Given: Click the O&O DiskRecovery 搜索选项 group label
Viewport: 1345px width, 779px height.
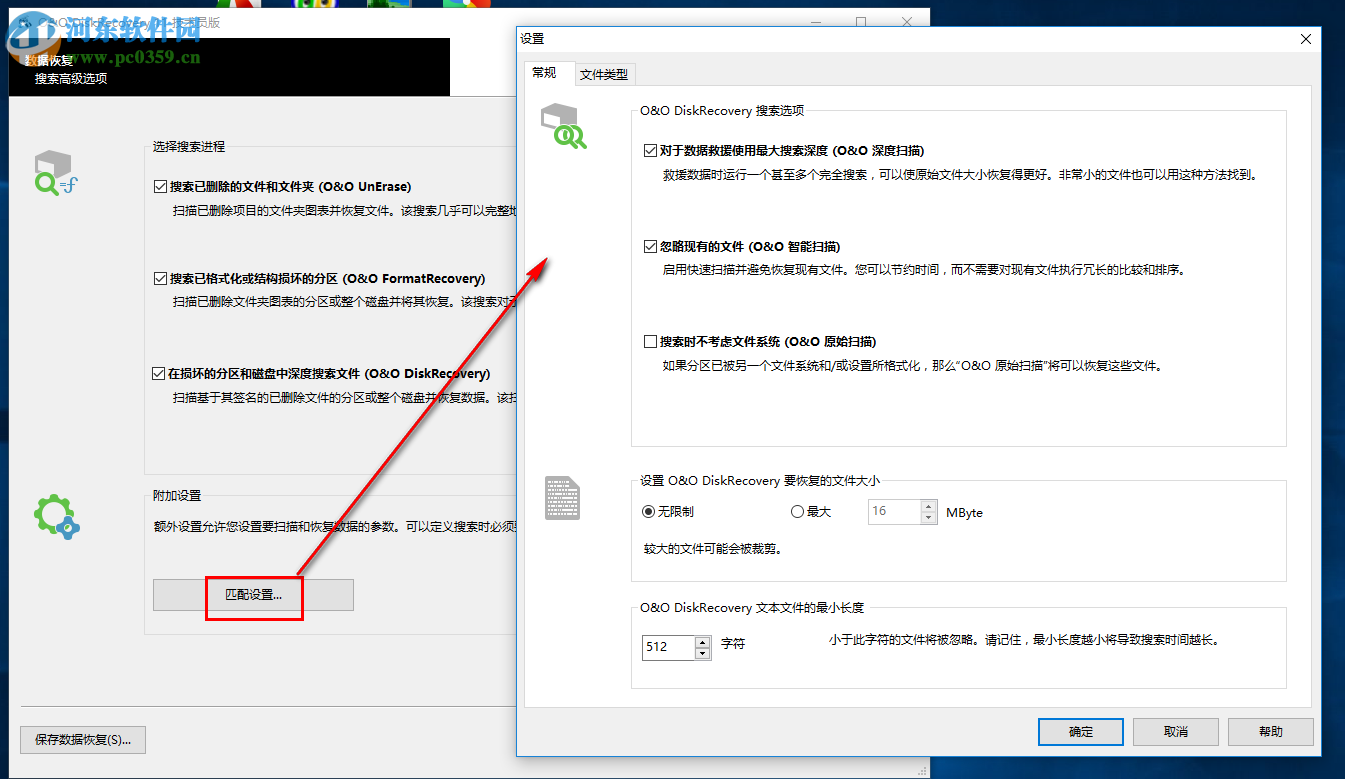Looking at the screenshot, I should pyautogui.click(x=722, y=111).
